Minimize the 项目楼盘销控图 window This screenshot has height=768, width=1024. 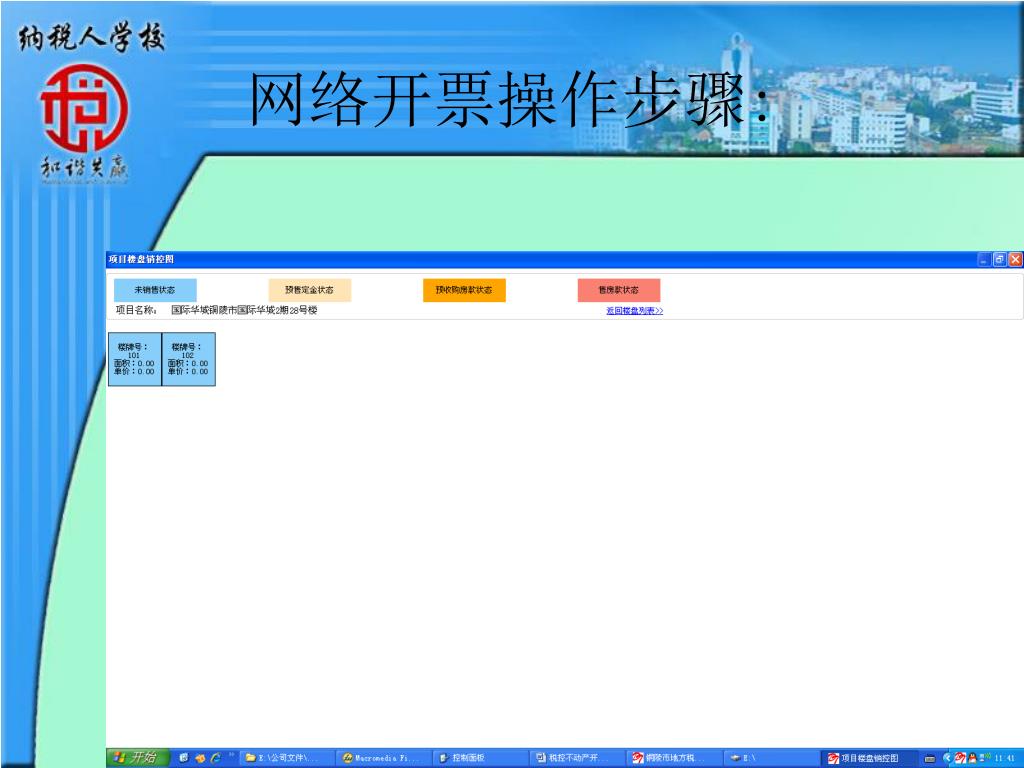(x=984, y=259)
